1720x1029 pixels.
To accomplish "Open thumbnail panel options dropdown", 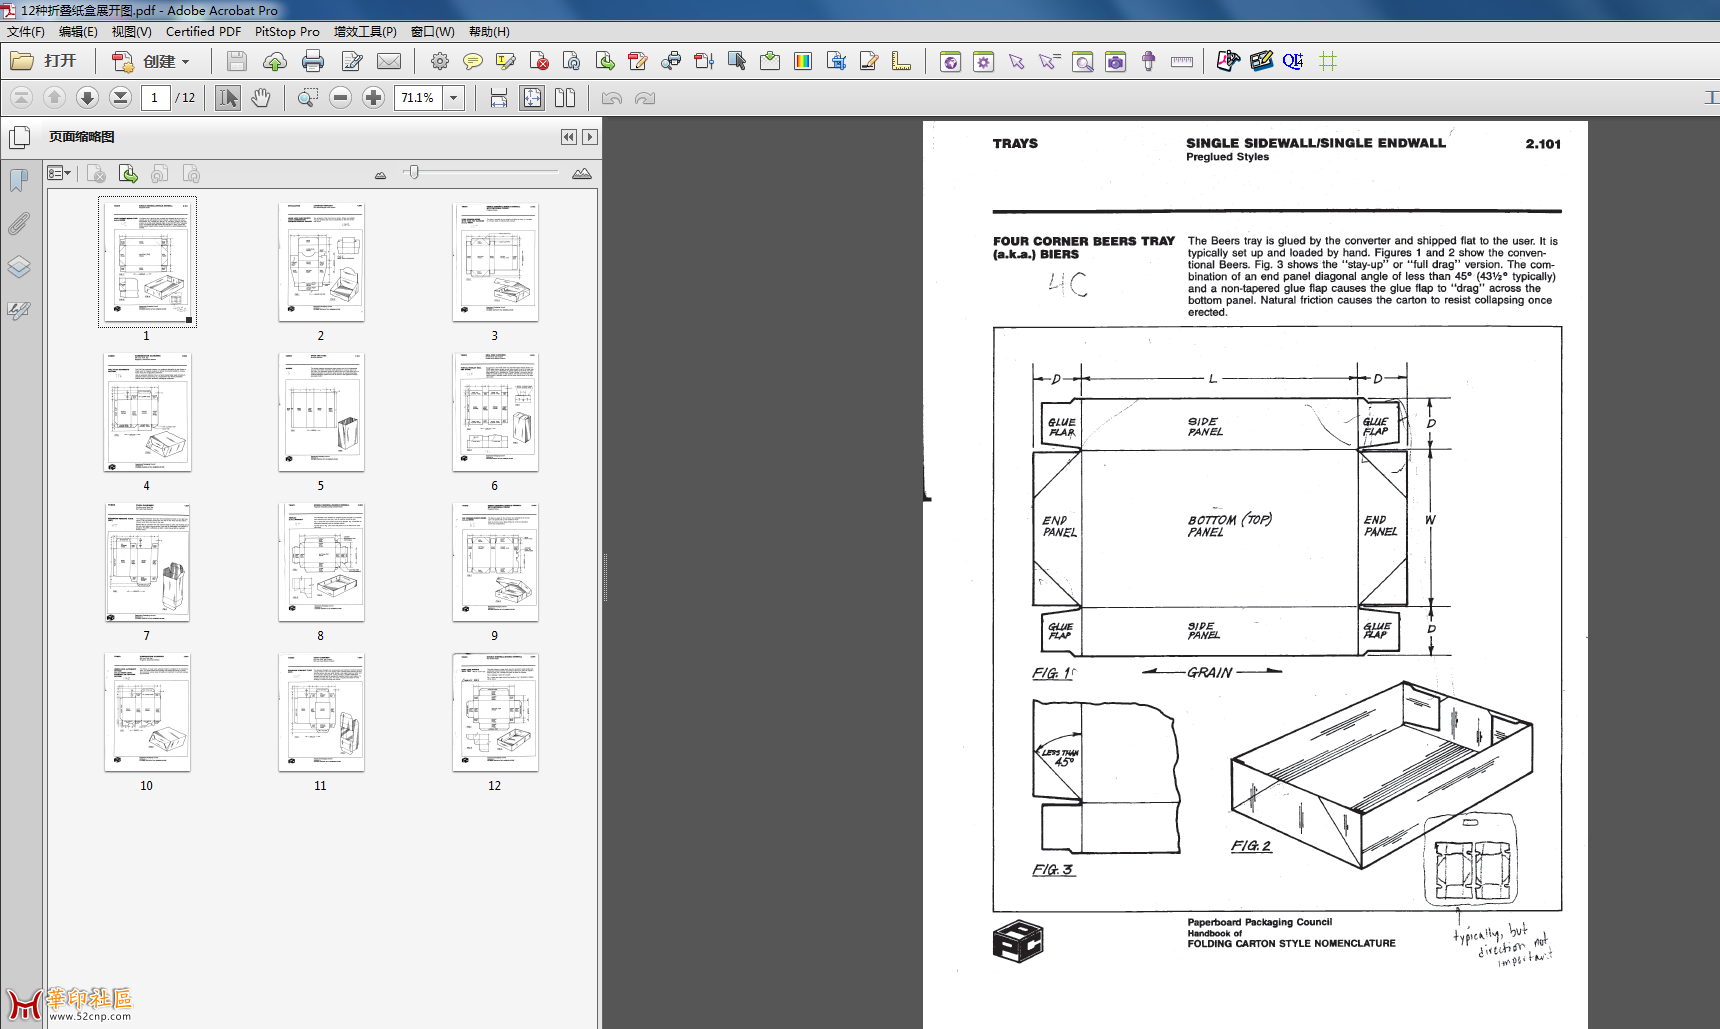I will click(x=59, y=174).
